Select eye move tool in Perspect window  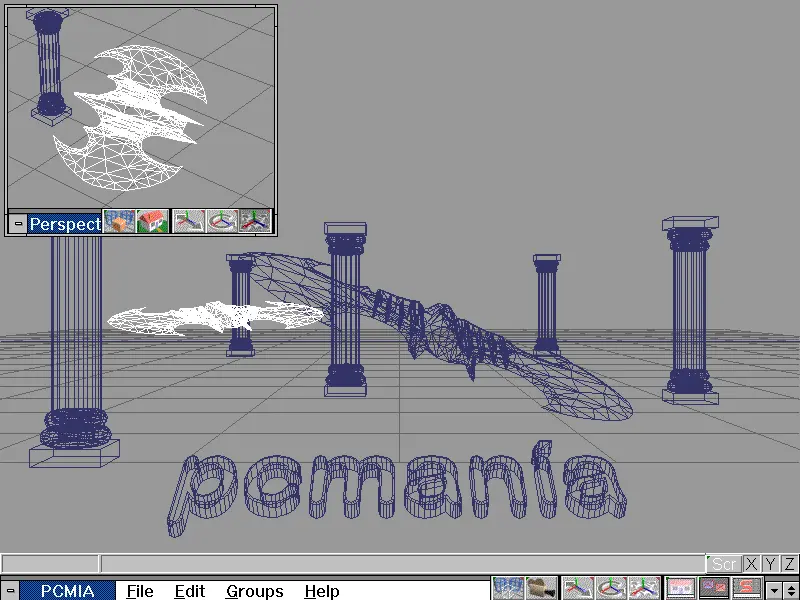[188, 223]
